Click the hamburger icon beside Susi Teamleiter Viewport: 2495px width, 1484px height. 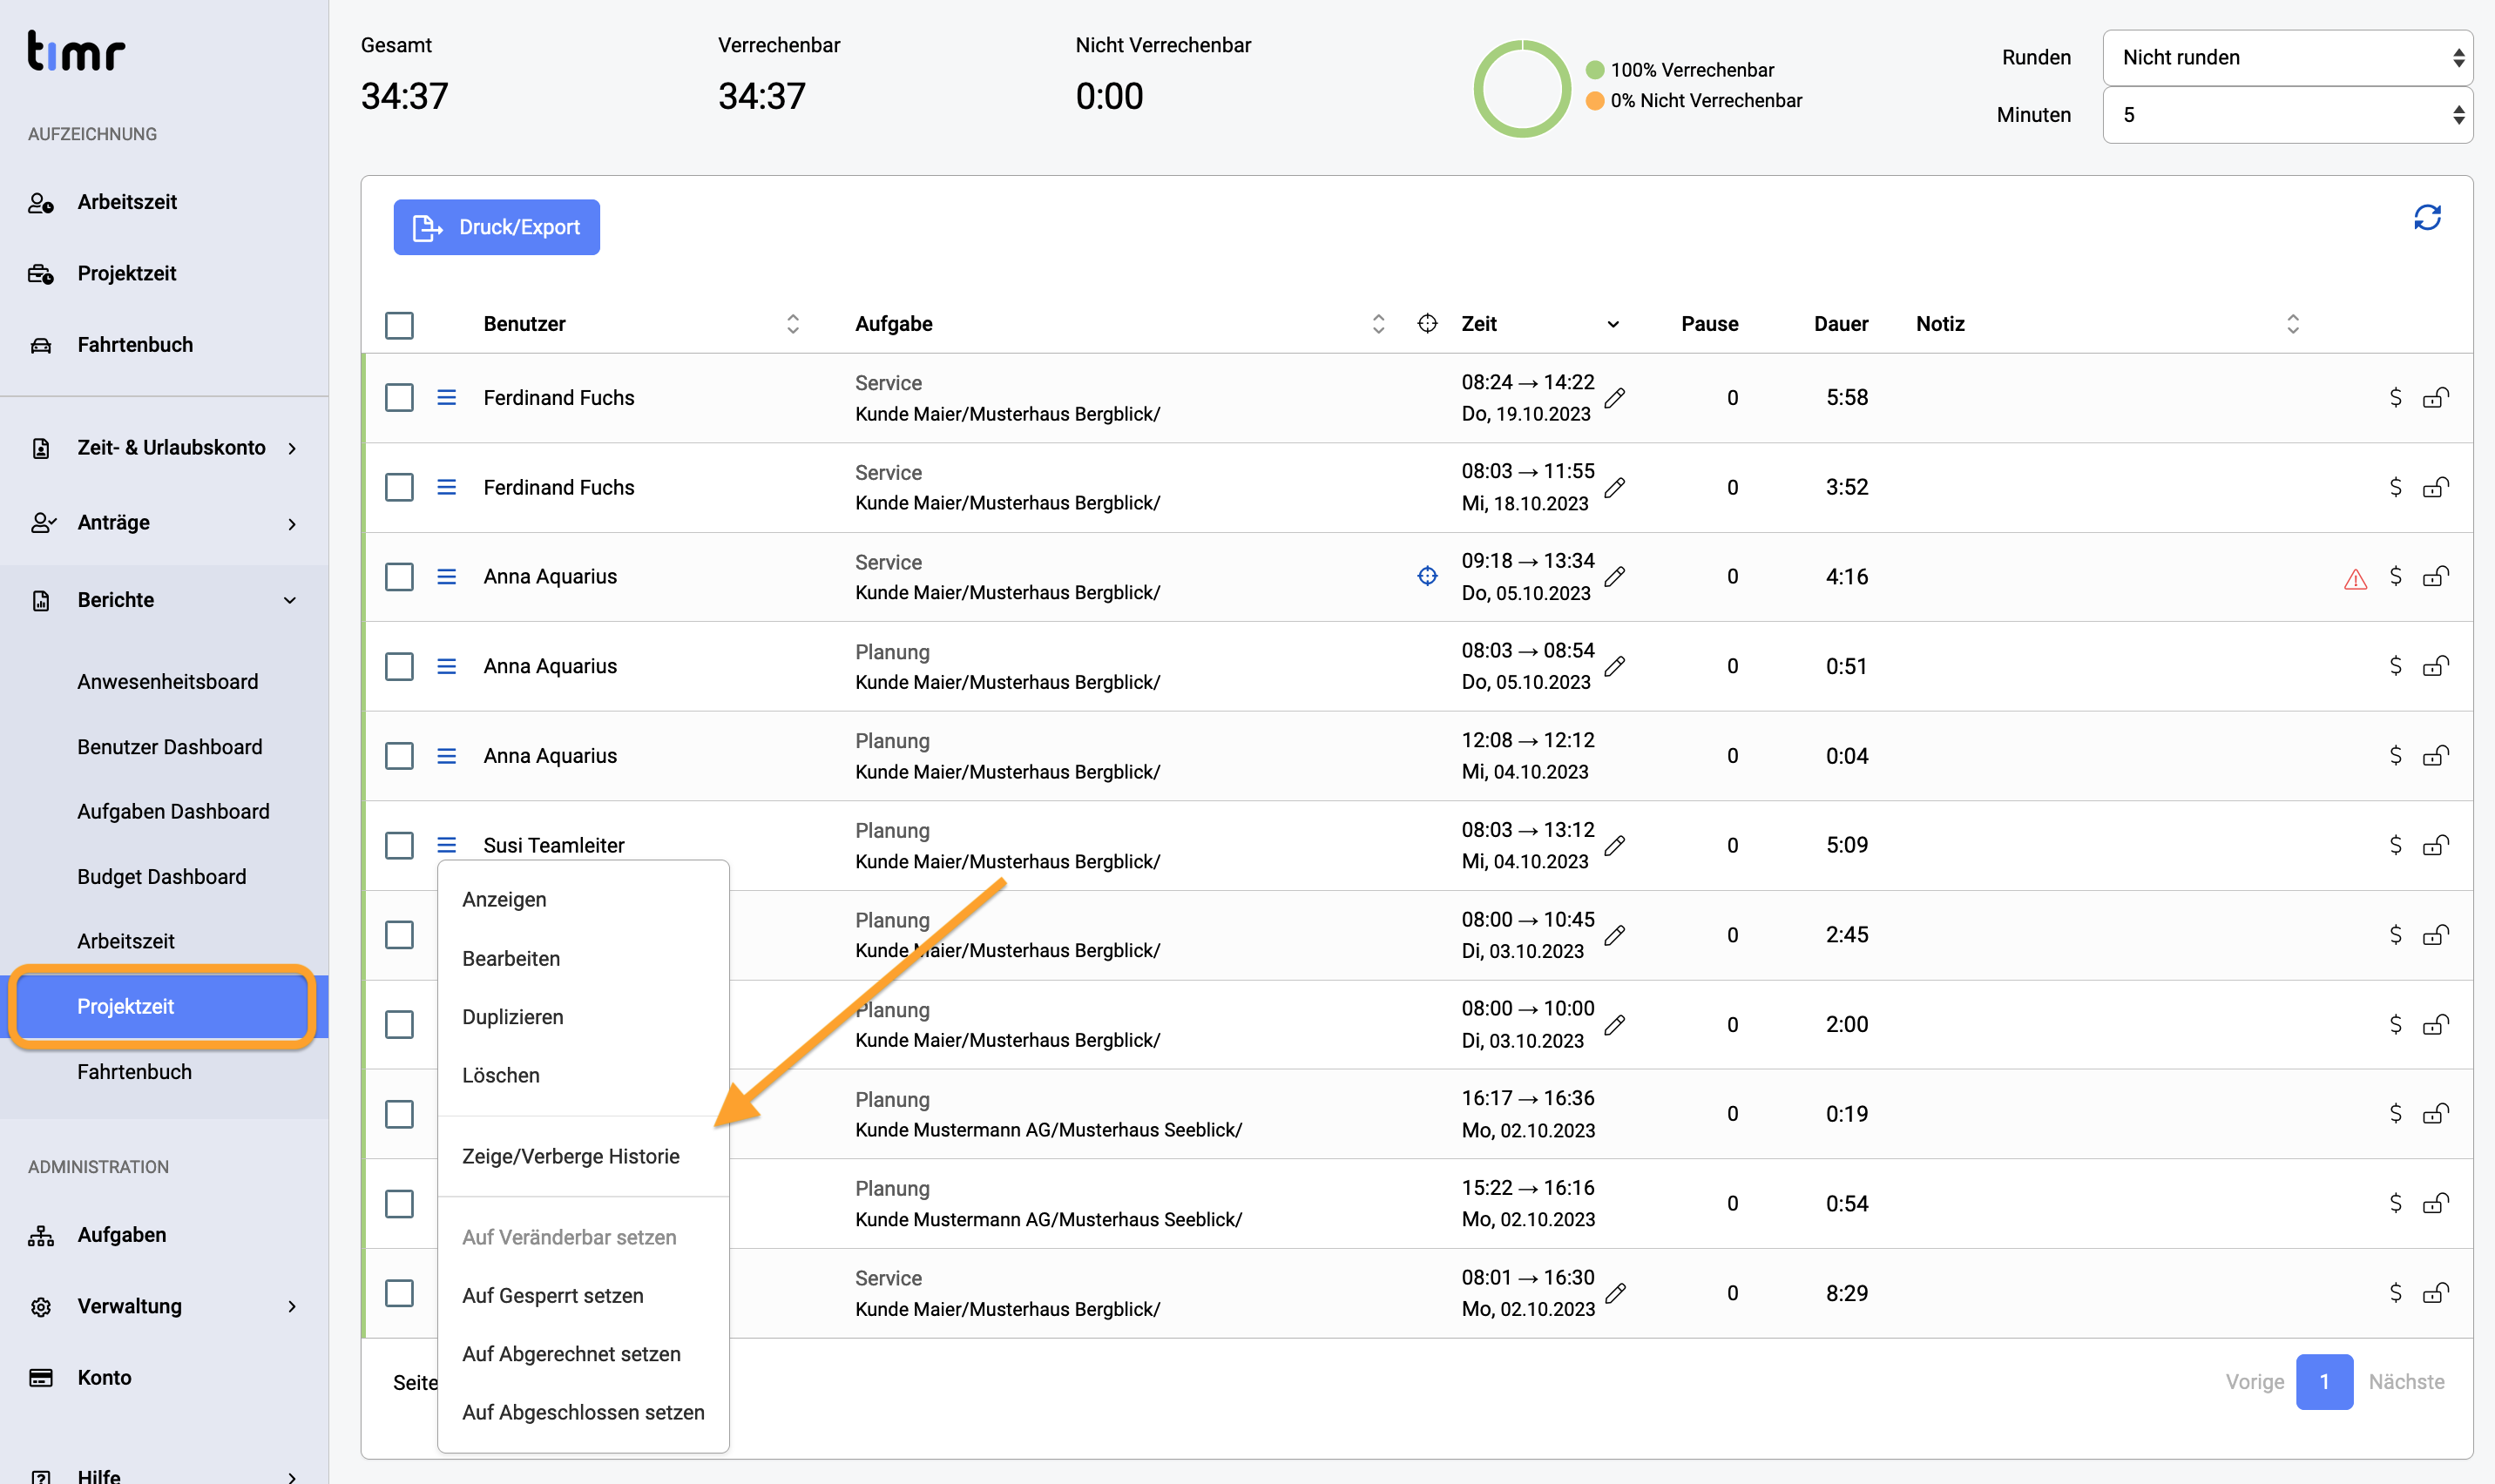pos(447,845)
